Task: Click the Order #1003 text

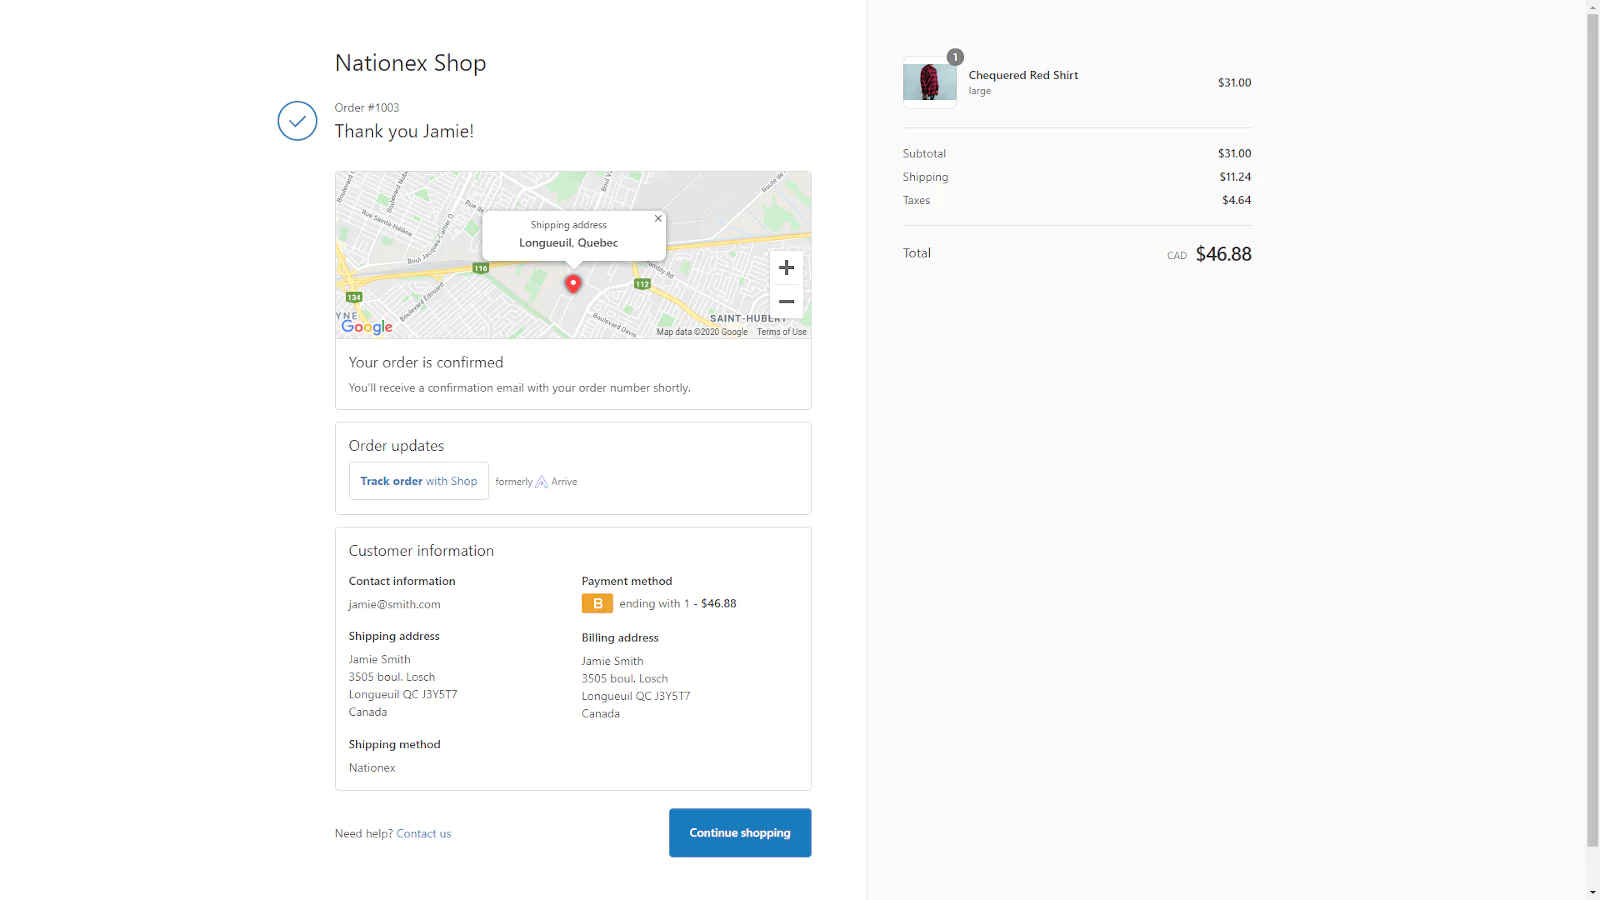Action: click(367, 108)
